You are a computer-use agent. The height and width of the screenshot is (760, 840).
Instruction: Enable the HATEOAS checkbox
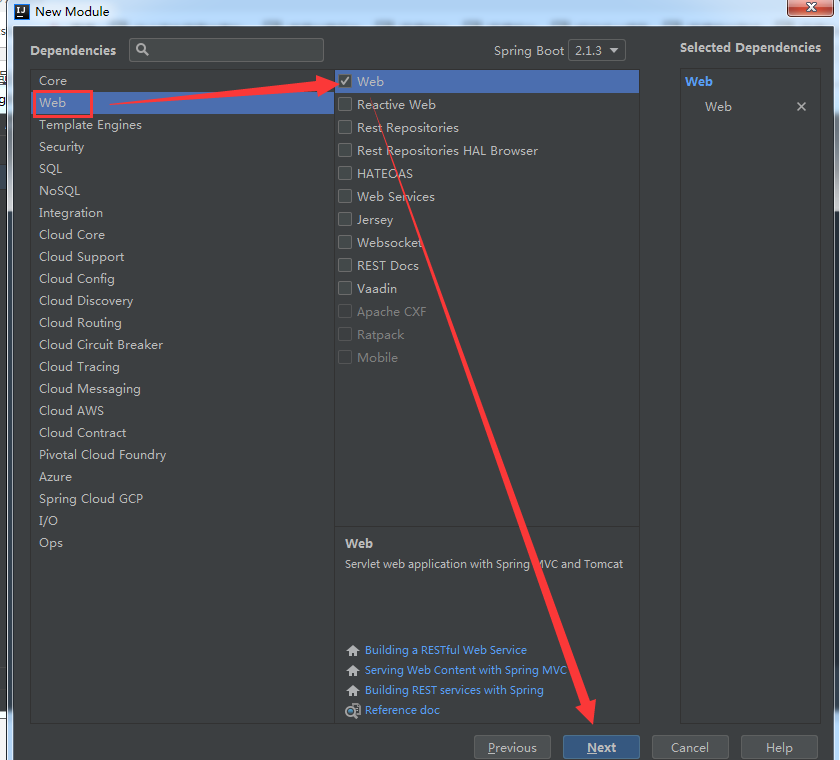pos(345,173)
